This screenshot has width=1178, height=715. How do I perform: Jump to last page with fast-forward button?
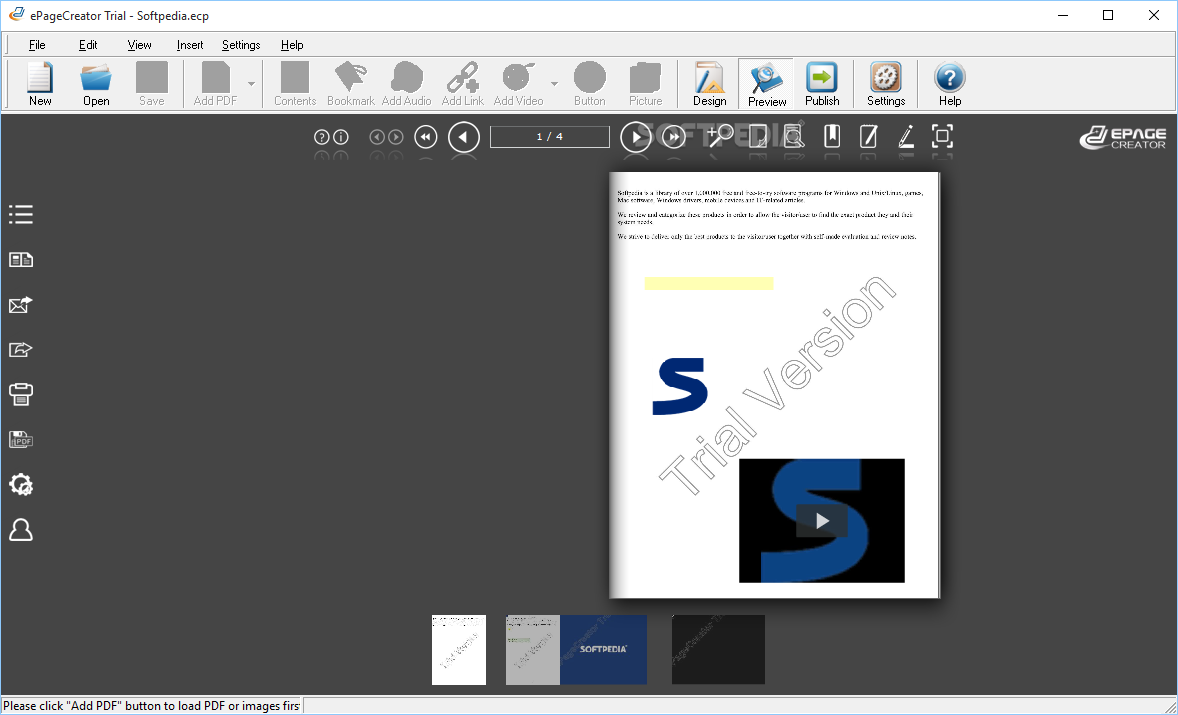tap(674, 137)
